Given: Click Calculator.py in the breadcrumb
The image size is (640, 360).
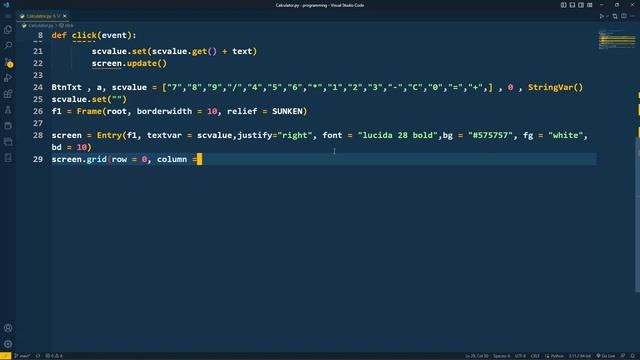Looking at the screenshot, I should pyautogui.click(x=40, y=25).
